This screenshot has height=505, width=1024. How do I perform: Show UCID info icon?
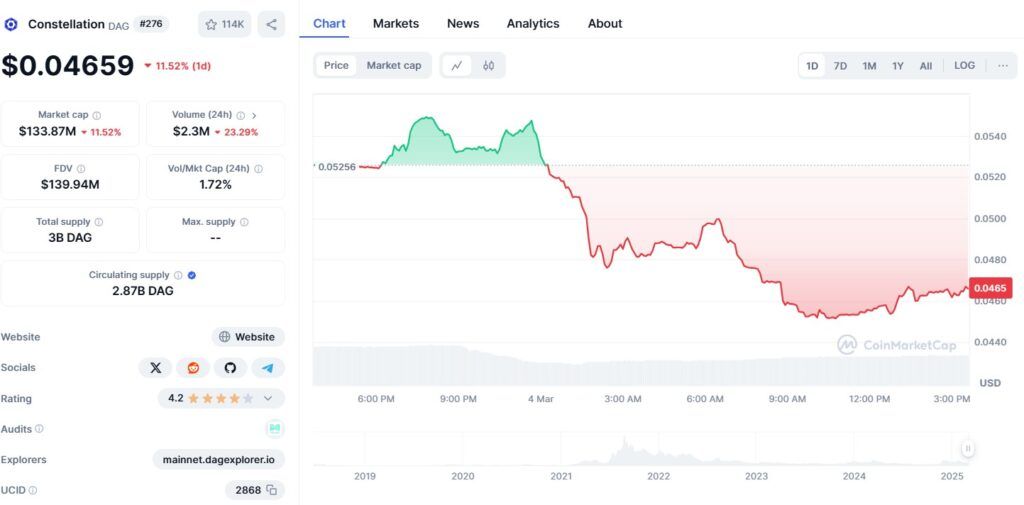33,490
